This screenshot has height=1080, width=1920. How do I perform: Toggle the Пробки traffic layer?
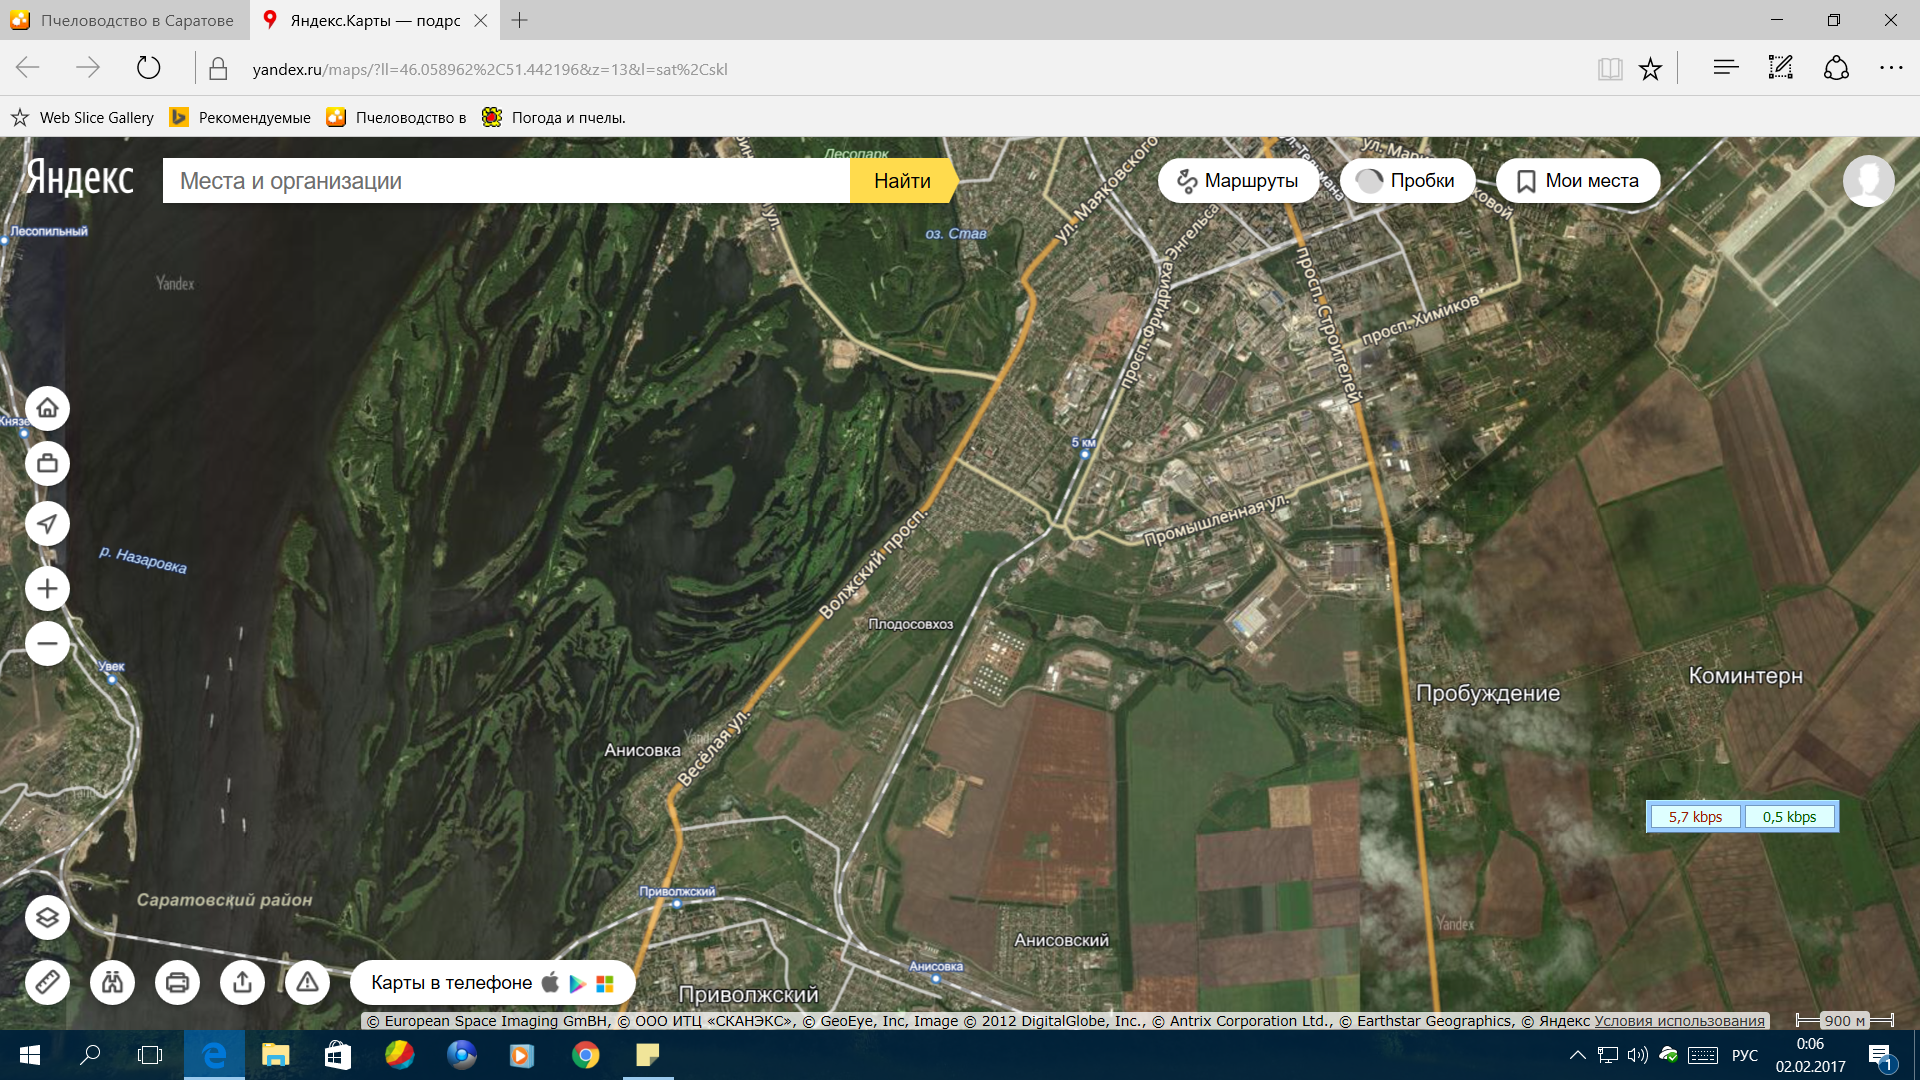click(x=1406, y=181)
